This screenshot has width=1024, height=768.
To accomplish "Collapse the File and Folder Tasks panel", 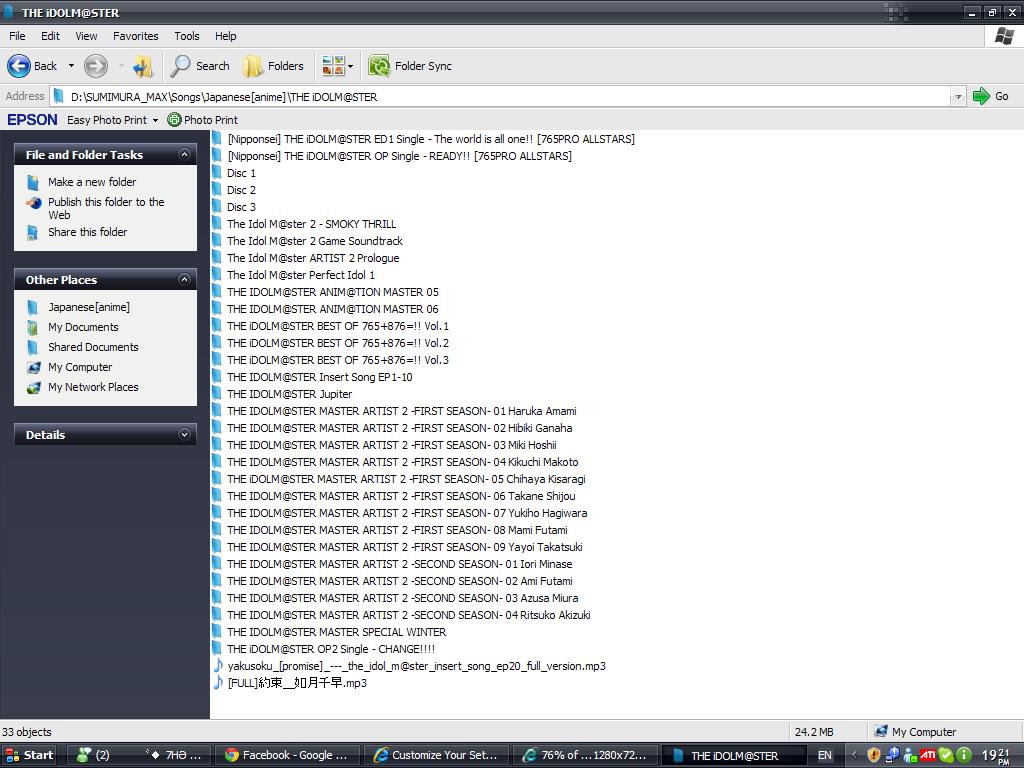I will pyautogui.click(x=184, y=155).
